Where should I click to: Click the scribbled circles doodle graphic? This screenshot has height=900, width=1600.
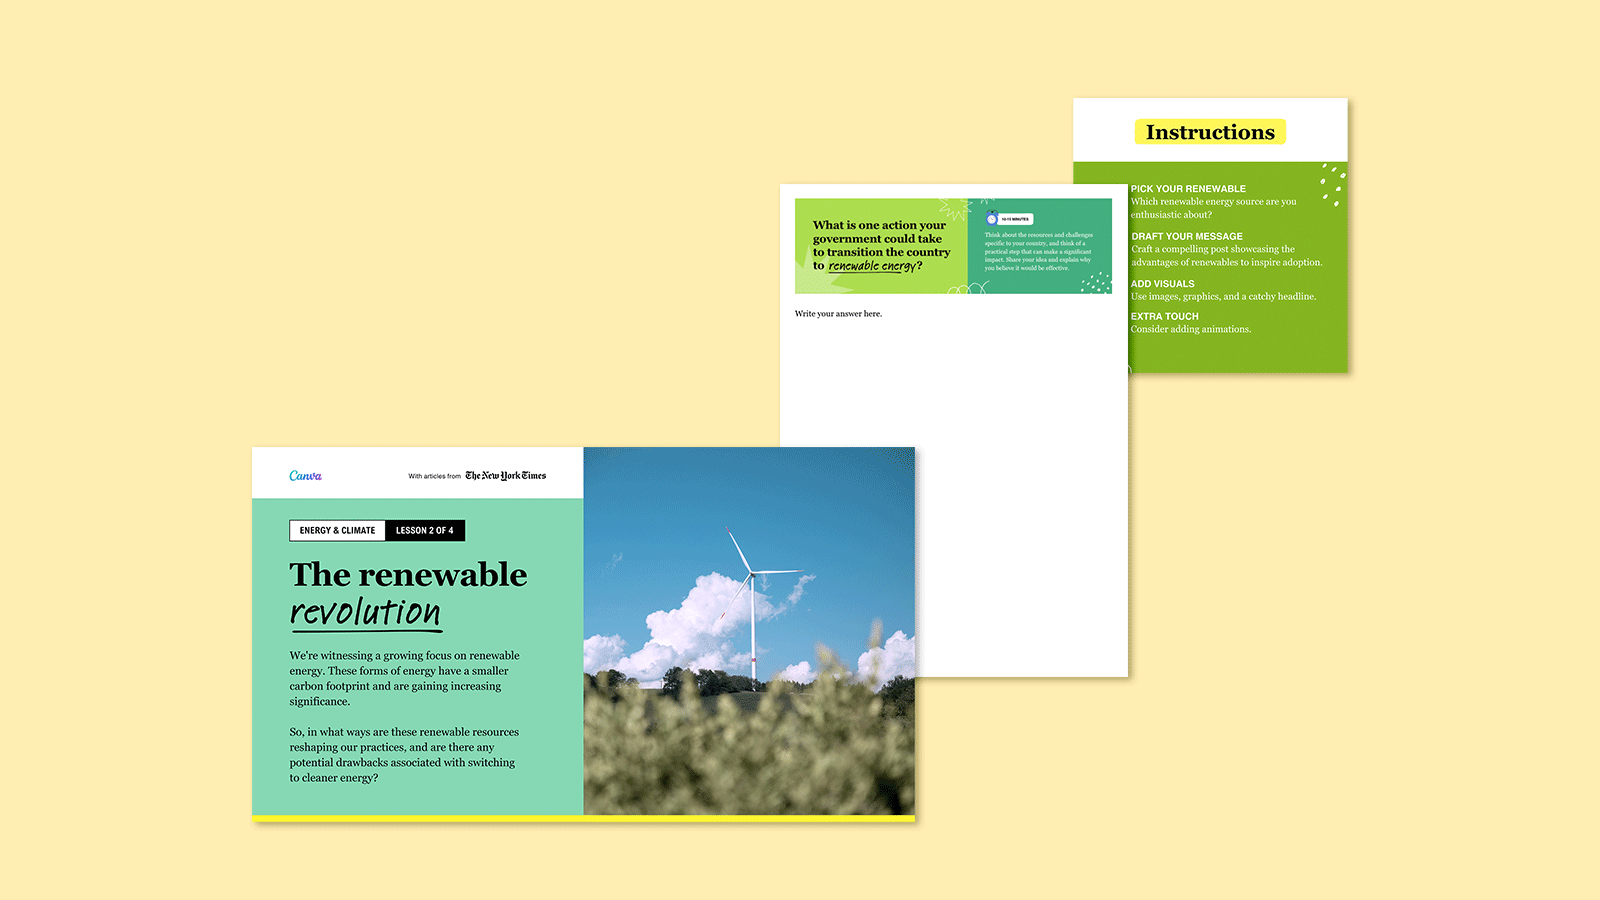pyautogui.click(x=968, y=288)
